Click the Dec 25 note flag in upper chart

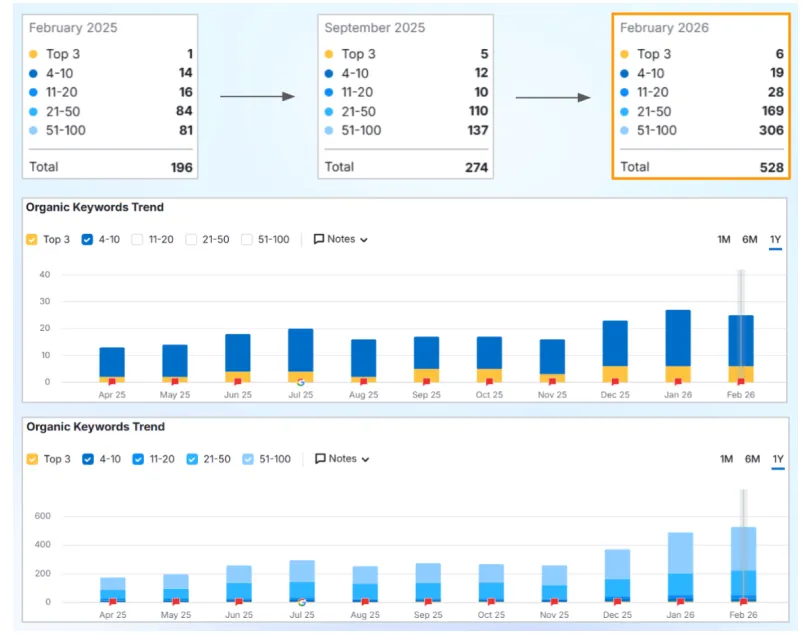[615, 382]
